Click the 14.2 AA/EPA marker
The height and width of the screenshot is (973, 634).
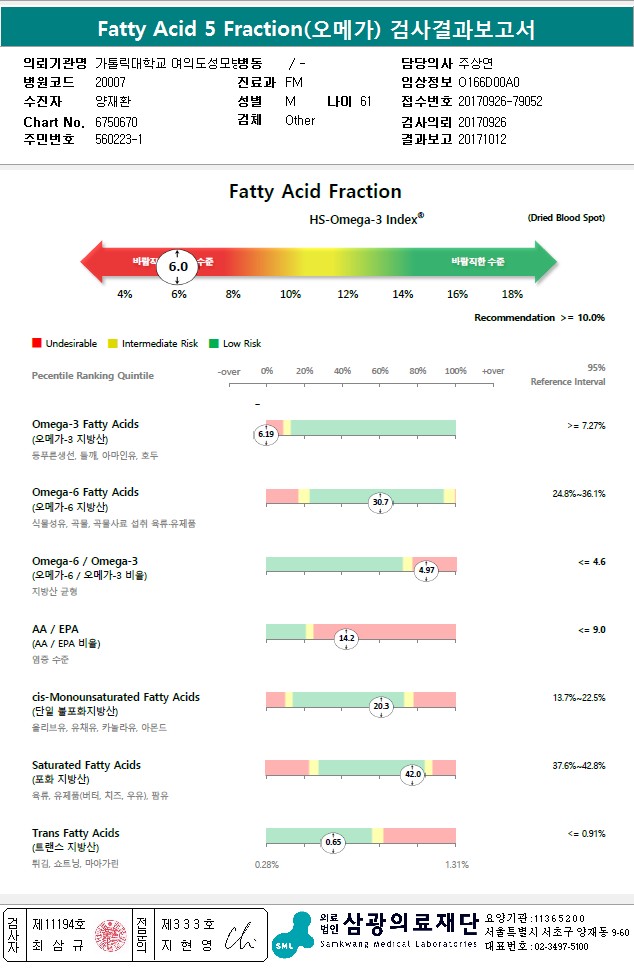(x=346, y=638)
